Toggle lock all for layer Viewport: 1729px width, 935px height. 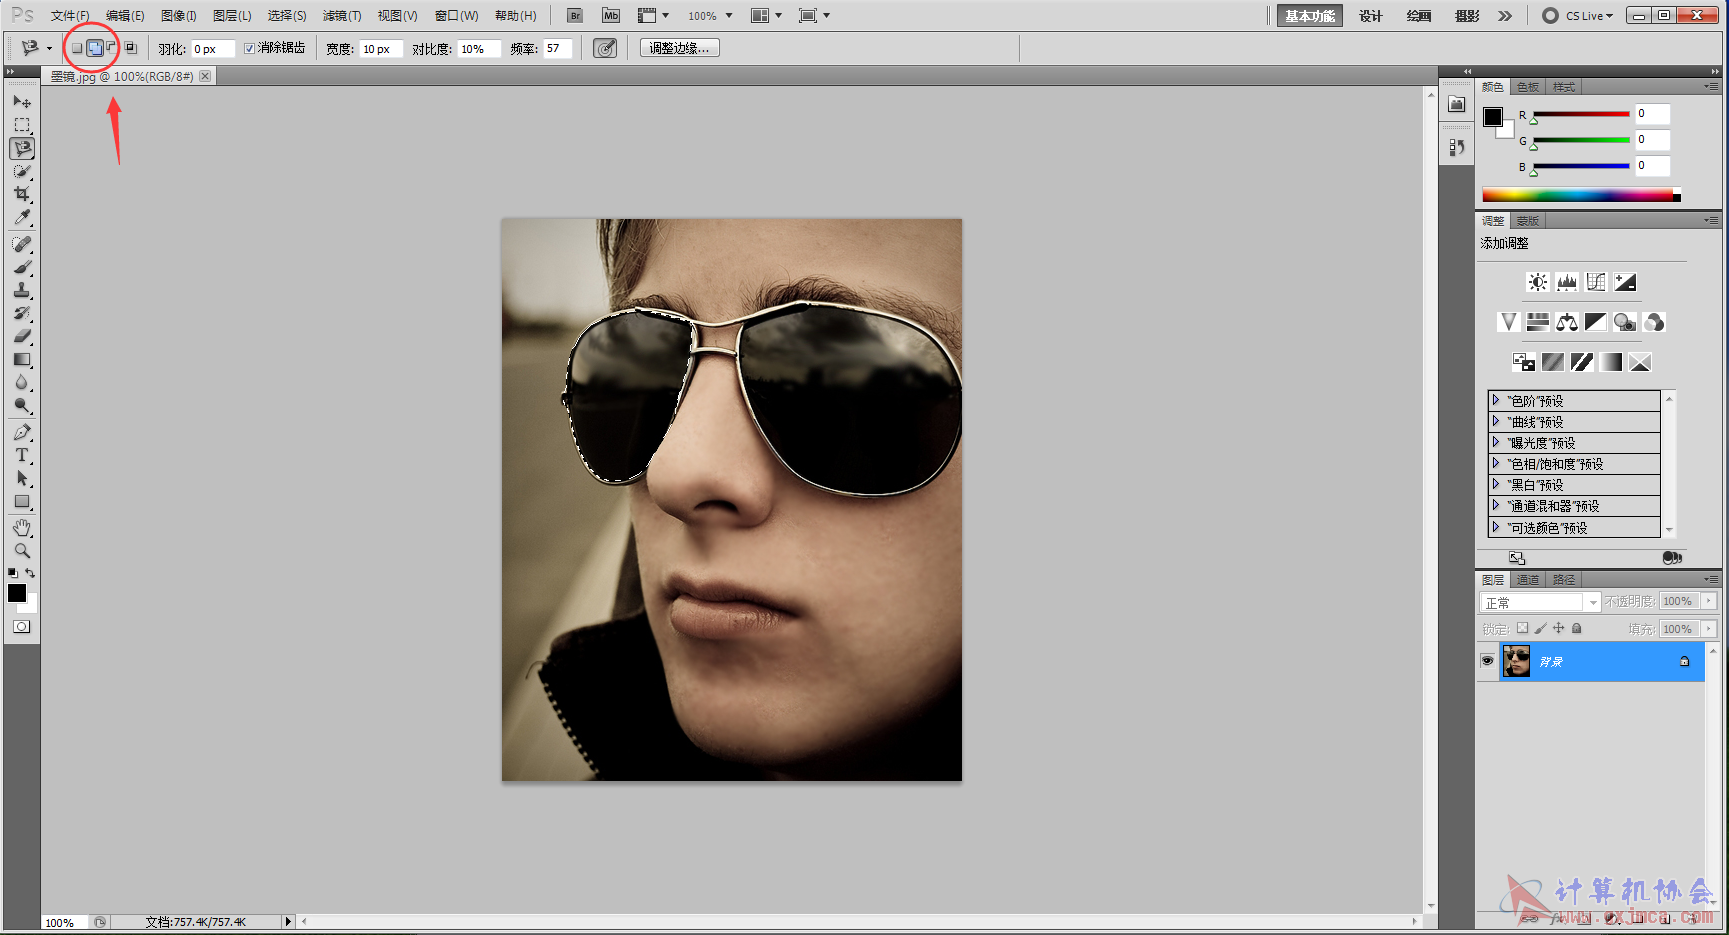click(x=1577, y=628)
